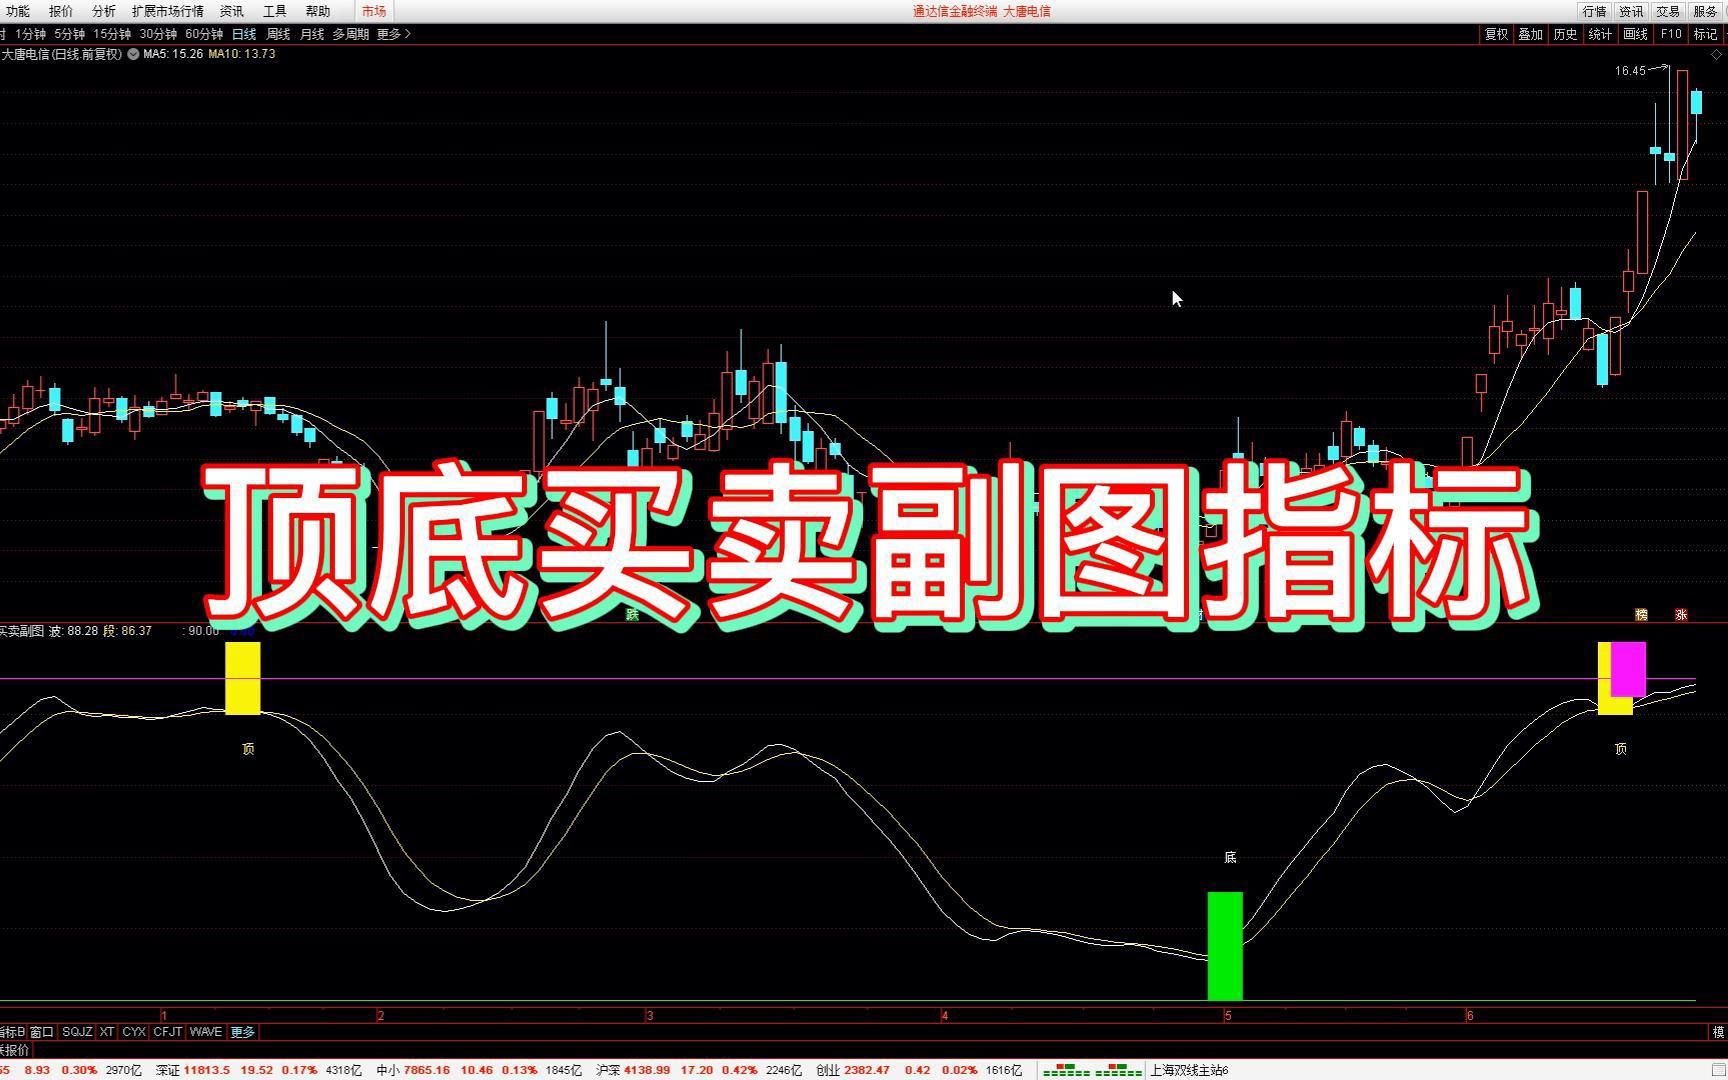This screenshot has height=1080, width=1728.
Task: Click MA5: 15.26 indicator value
Action: point(173,54)
